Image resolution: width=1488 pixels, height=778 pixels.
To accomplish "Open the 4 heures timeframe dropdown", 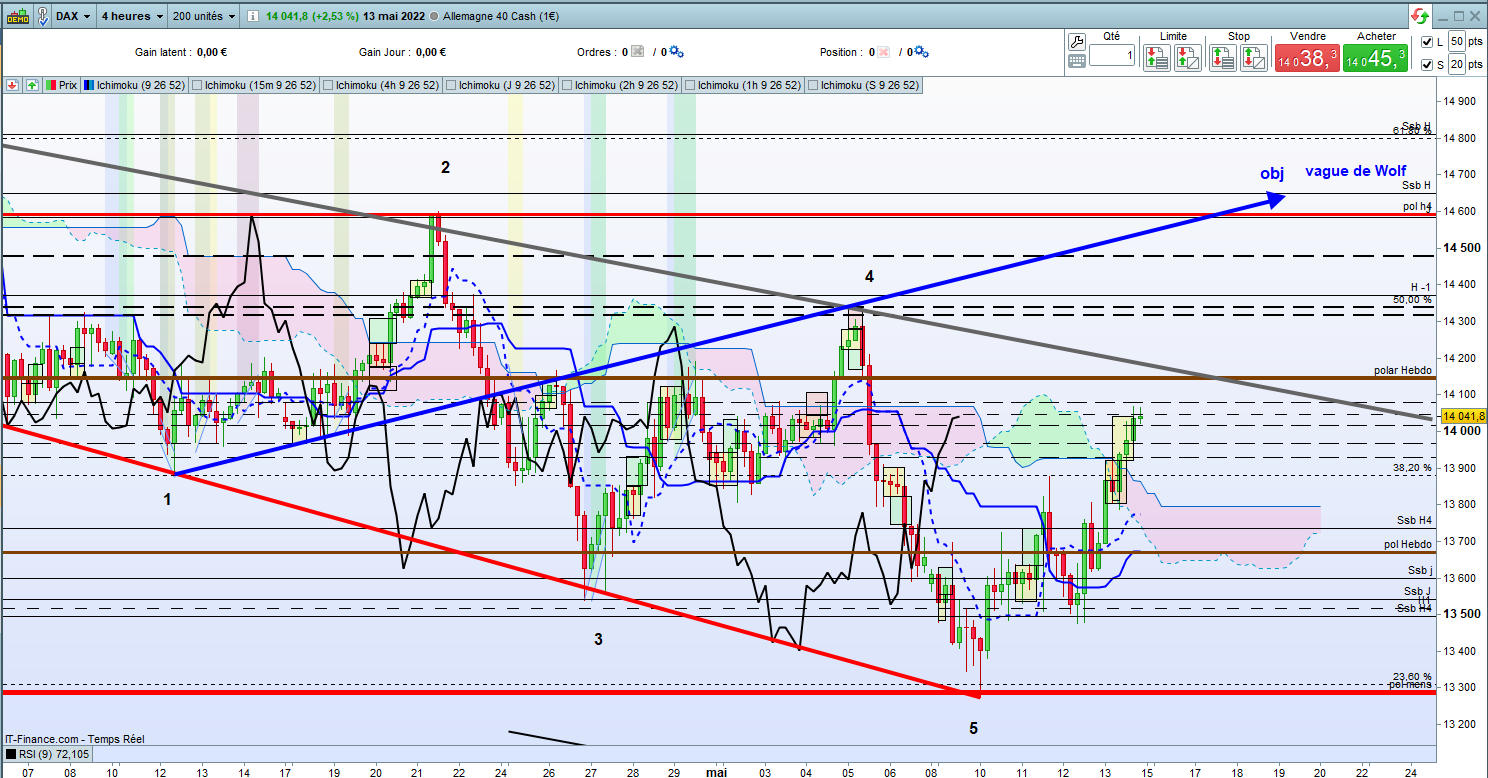I will (131, 16).
